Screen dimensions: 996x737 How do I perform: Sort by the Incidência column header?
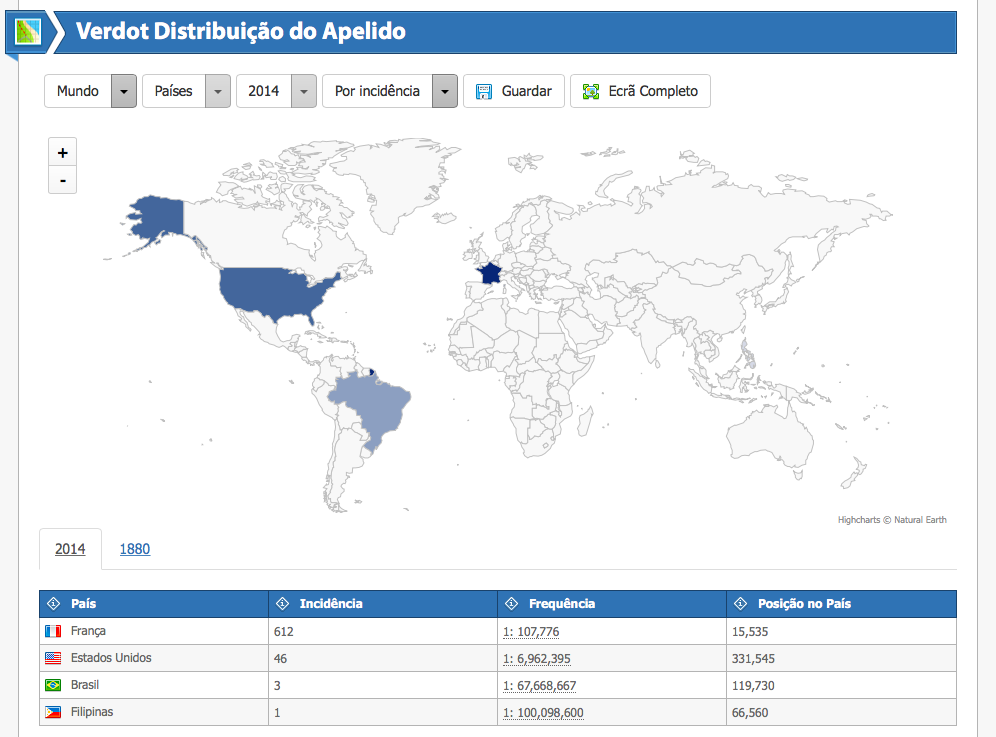[x=383, y=604]
